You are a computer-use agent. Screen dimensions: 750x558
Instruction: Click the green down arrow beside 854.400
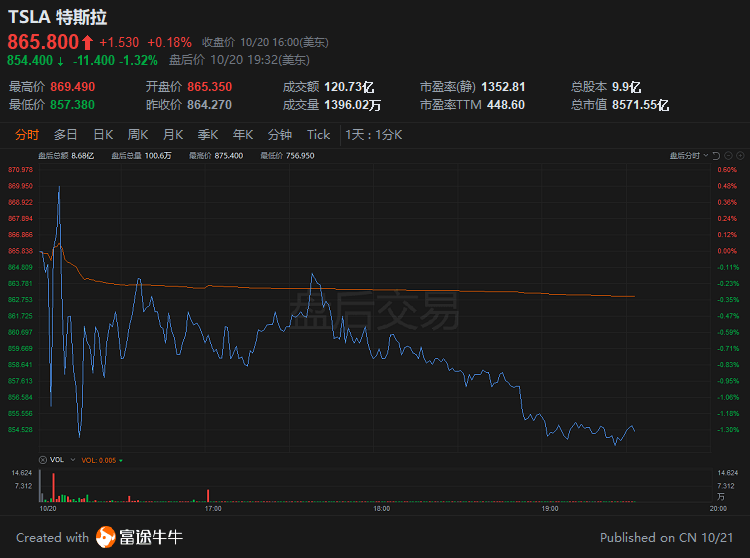61,59
